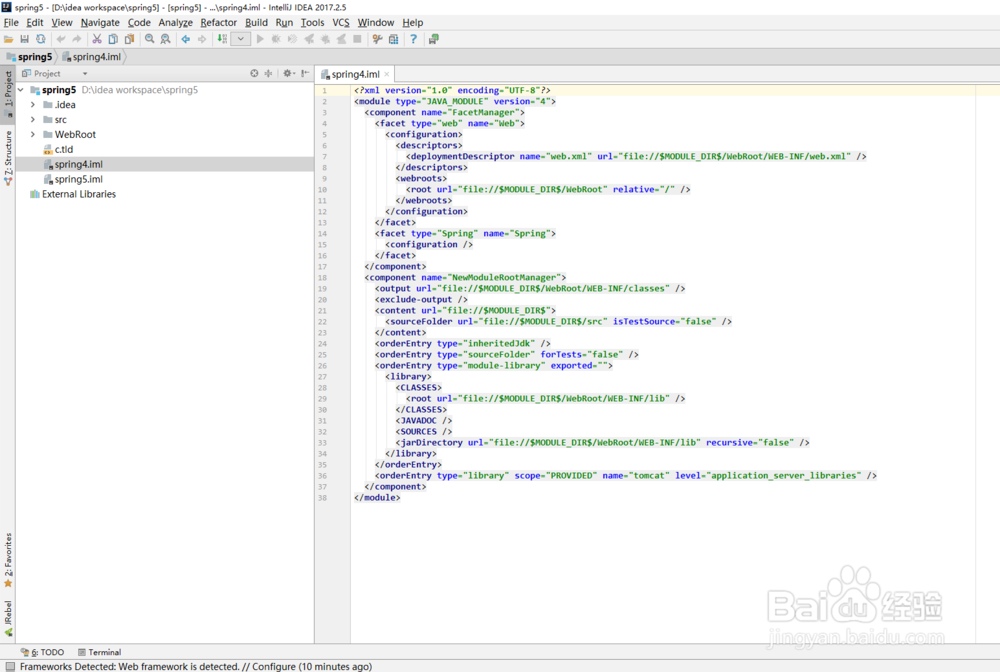Open Settings via the wrench icon
Image resolution: width=1000 pixels, height=672 pixels.
coord(378,40)
